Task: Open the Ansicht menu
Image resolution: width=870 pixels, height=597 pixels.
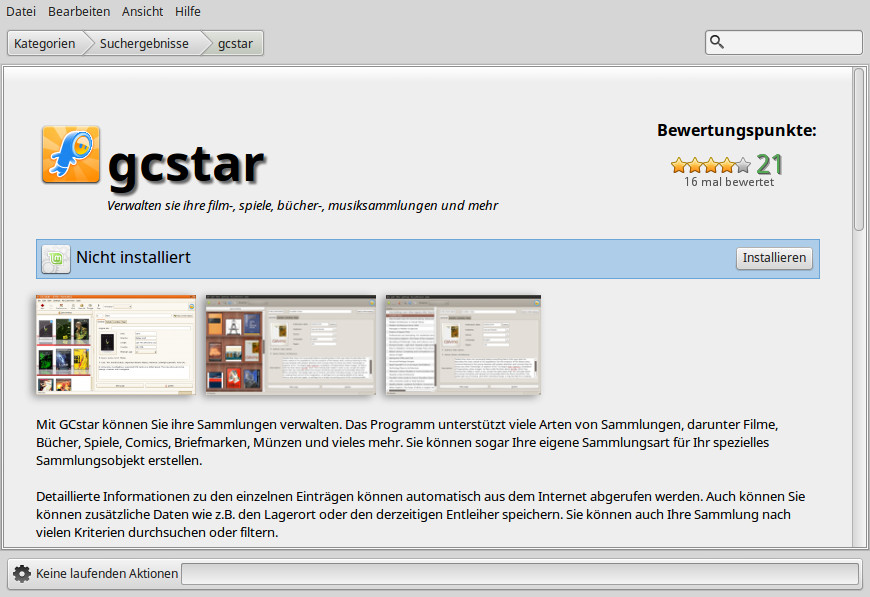Action: click(143, 12)
